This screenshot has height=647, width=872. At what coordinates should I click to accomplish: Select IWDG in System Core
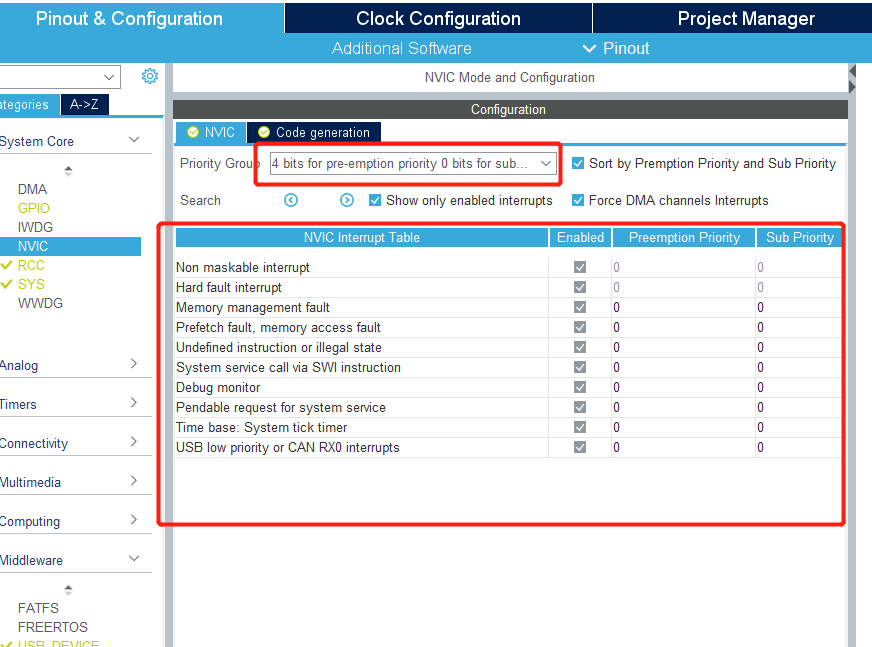(x=36, y=227)
